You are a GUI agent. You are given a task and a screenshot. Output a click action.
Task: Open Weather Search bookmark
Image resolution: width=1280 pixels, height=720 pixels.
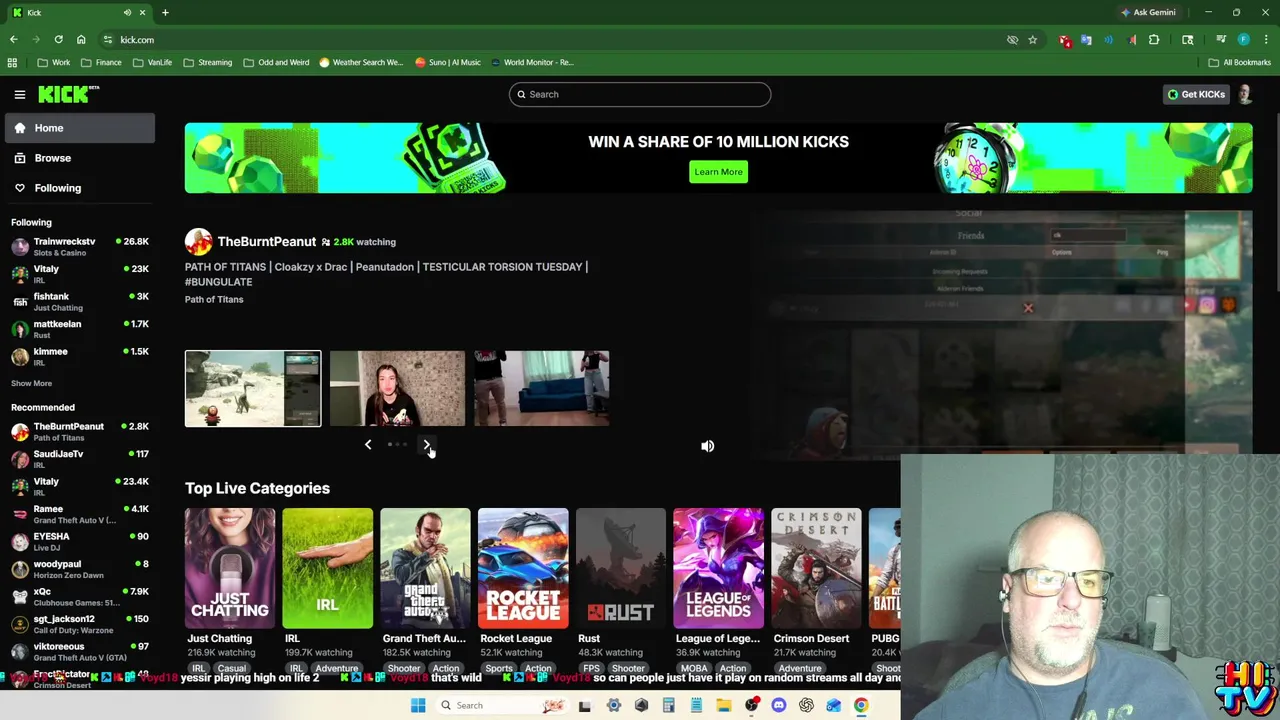tap(361, 62)
